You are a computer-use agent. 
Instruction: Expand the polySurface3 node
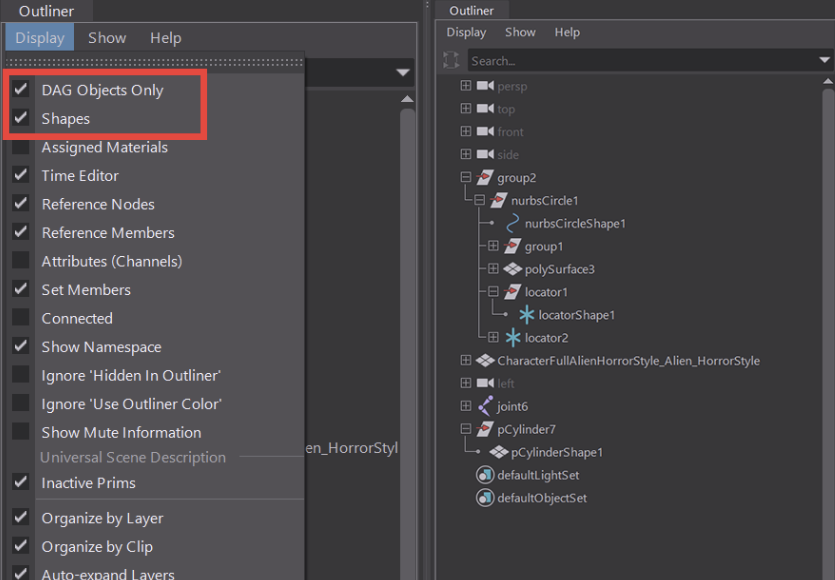(x=494, y=268)
